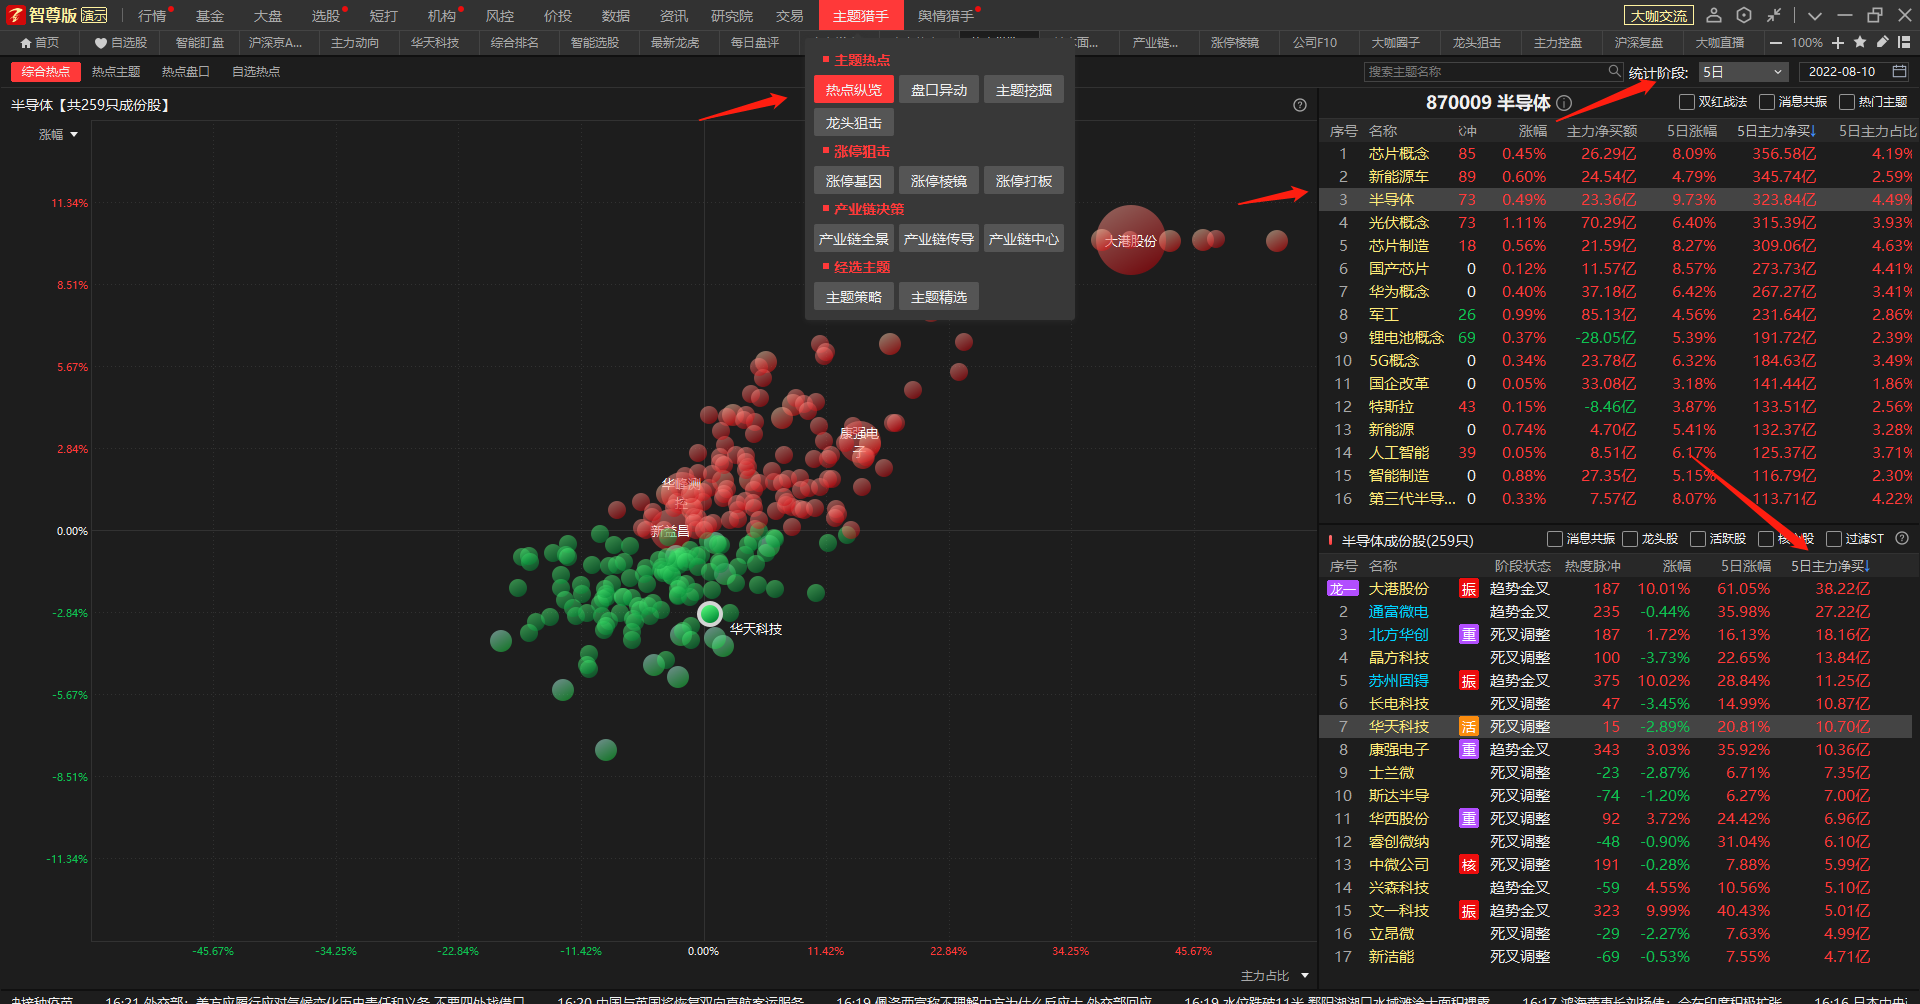Open the user account icon
1920x1004 pixels.
(x=1714, y=15)
